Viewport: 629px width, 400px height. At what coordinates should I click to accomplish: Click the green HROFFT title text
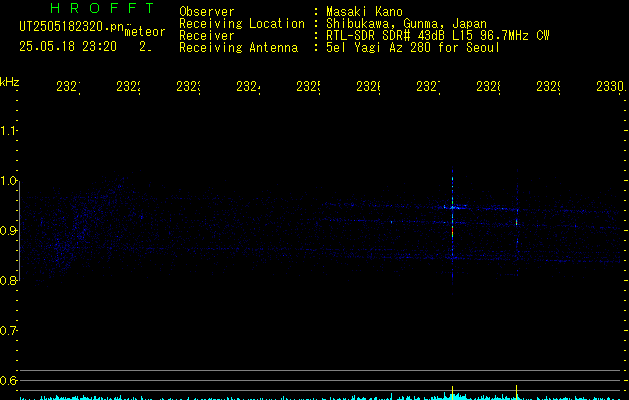click(x=102, y=8)
